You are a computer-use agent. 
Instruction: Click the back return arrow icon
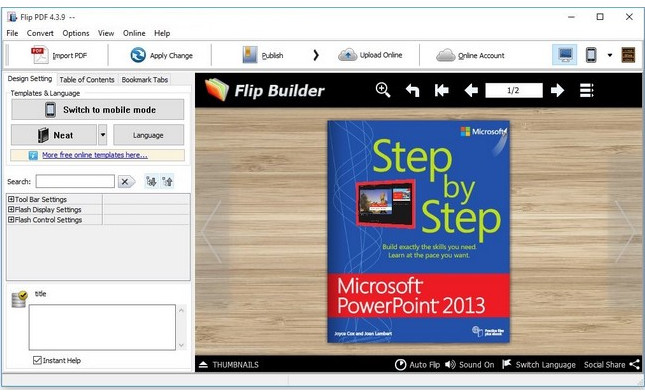412,90
